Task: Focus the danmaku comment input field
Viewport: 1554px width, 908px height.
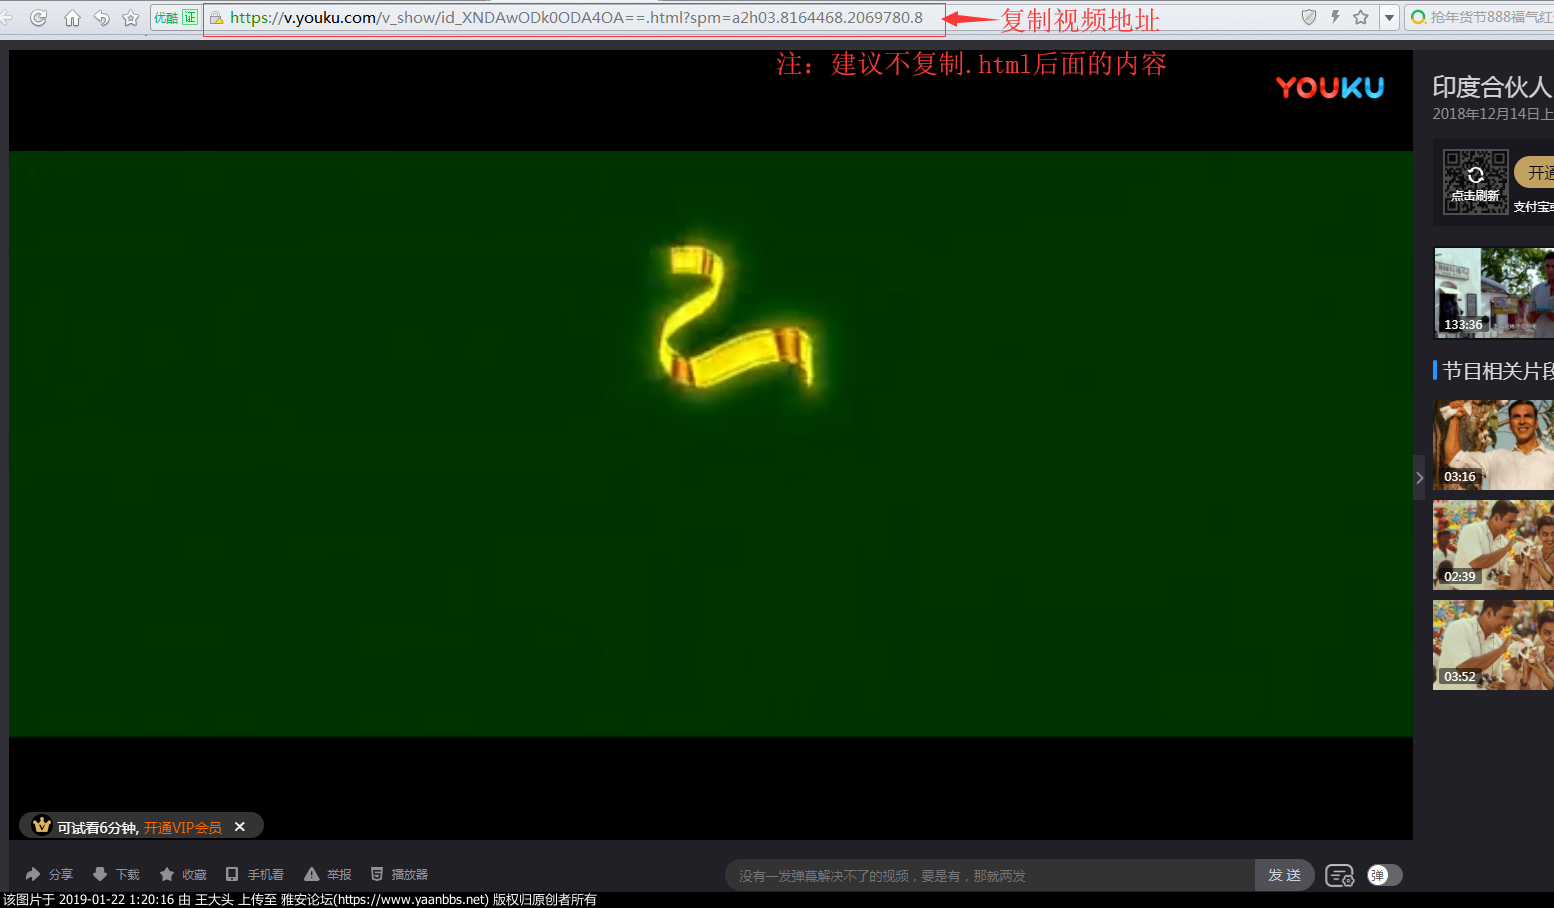Action: 990,875
